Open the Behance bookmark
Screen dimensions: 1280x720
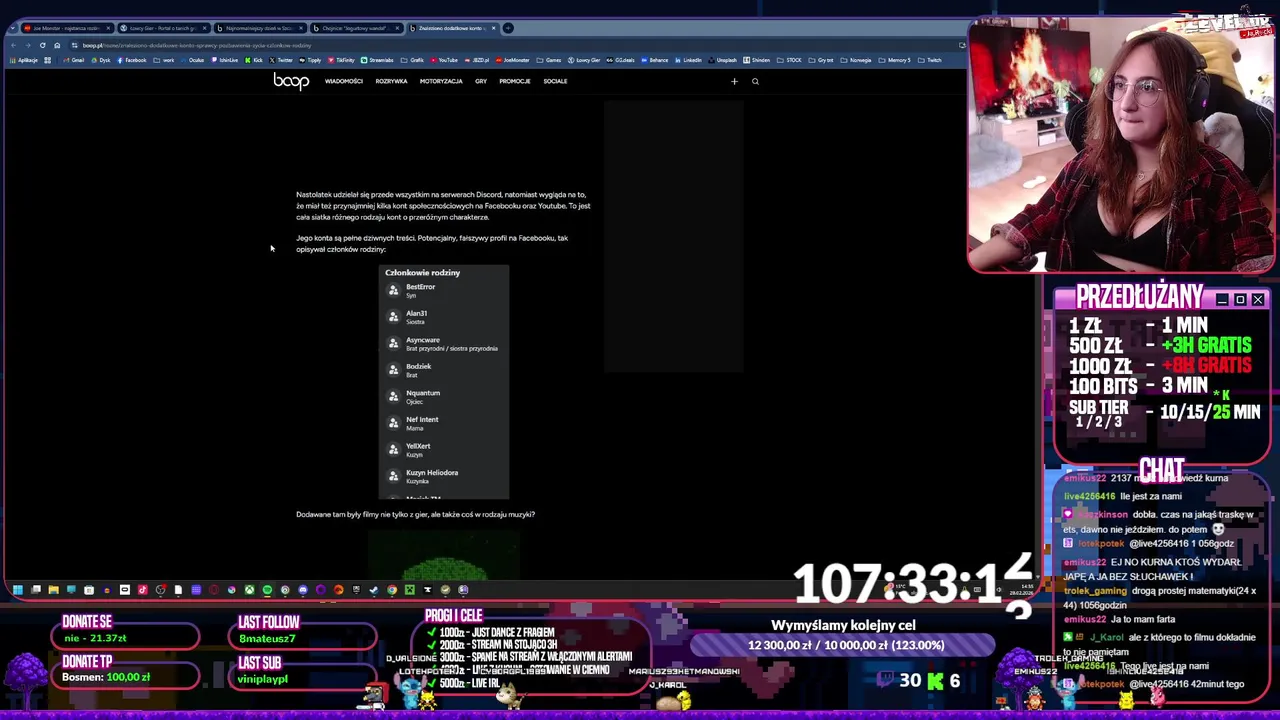coord(654,60)
